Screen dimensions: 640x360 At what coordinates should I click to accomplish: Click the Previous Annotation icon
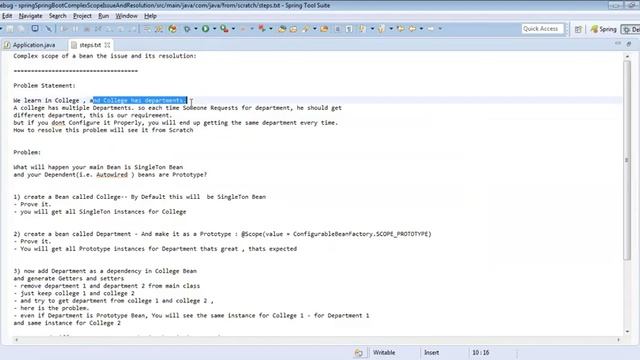point(382,29)
